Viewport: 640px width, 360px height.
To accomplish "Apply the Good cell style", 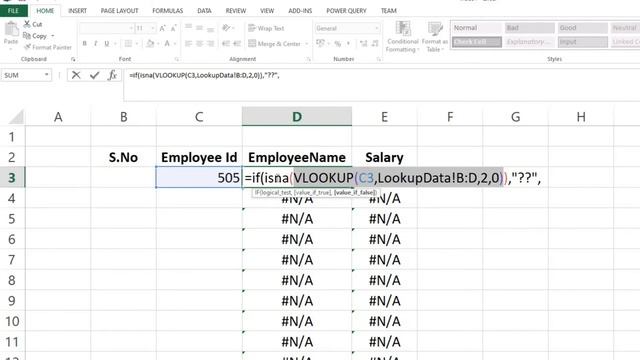I will (x=582, y=28).
